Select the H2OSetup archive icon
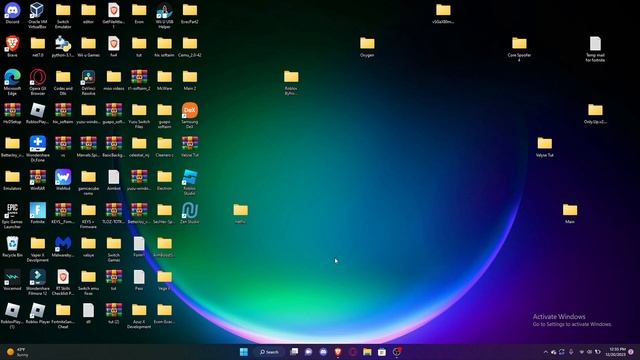The image size is (640, 360). tap(12, 113)
